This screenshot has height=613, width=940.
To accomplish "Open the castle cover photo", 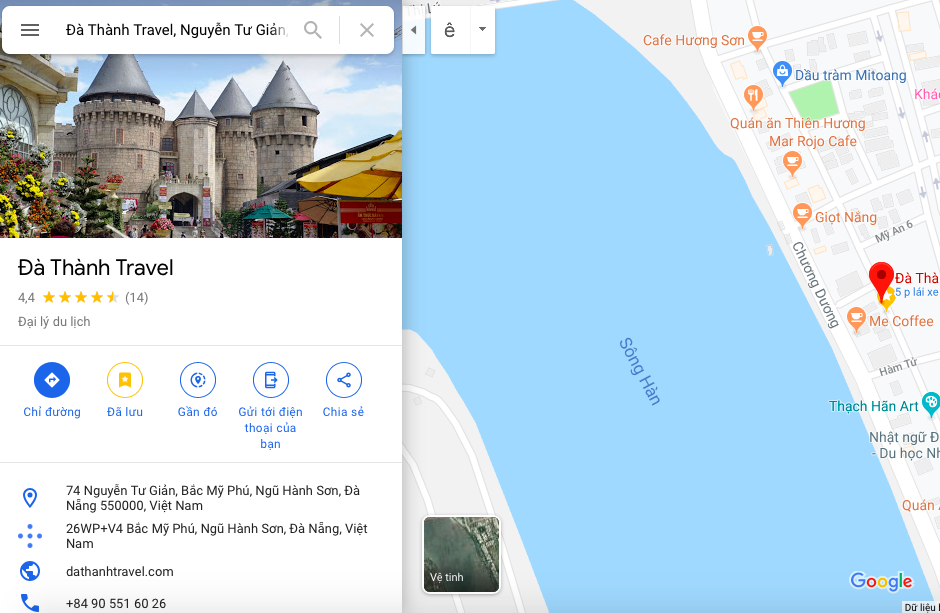I will coord(201,146).
